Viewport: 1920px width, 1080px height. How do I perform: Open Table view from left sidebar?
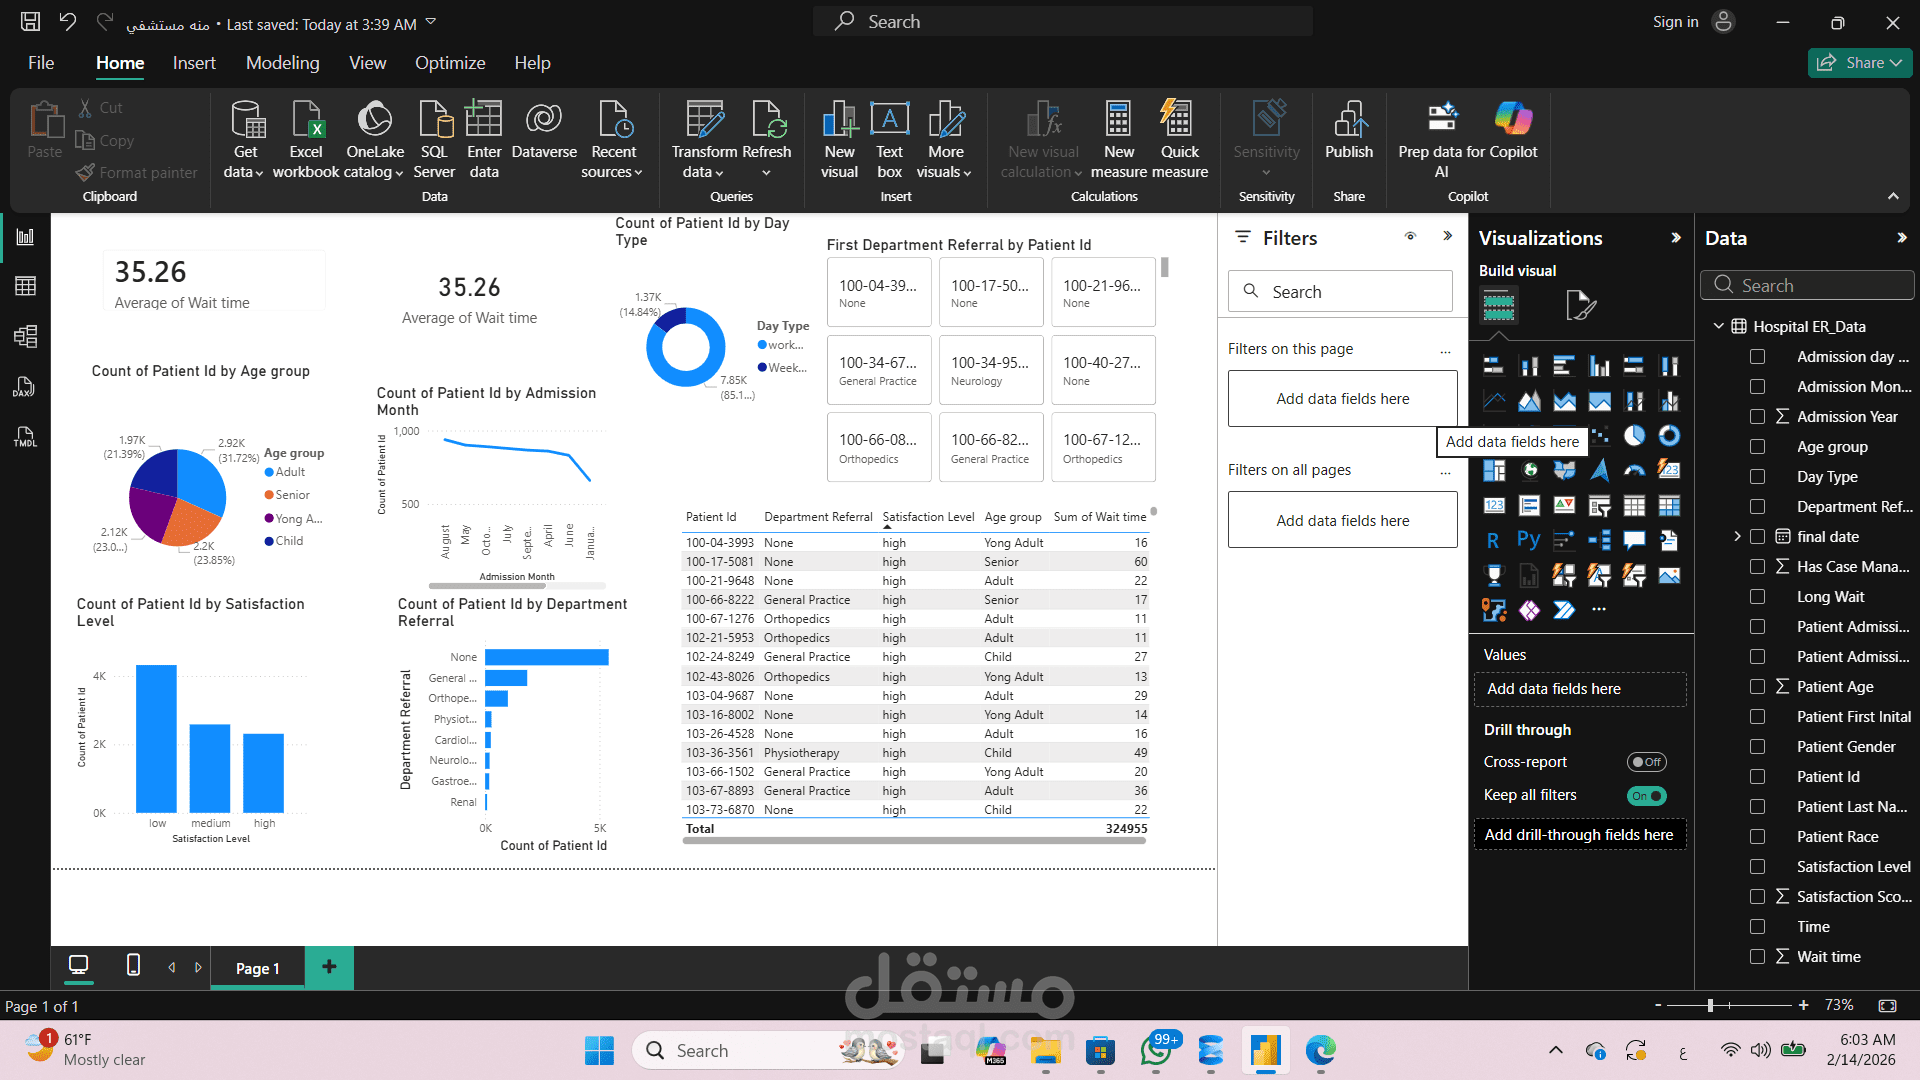point(25,287)
